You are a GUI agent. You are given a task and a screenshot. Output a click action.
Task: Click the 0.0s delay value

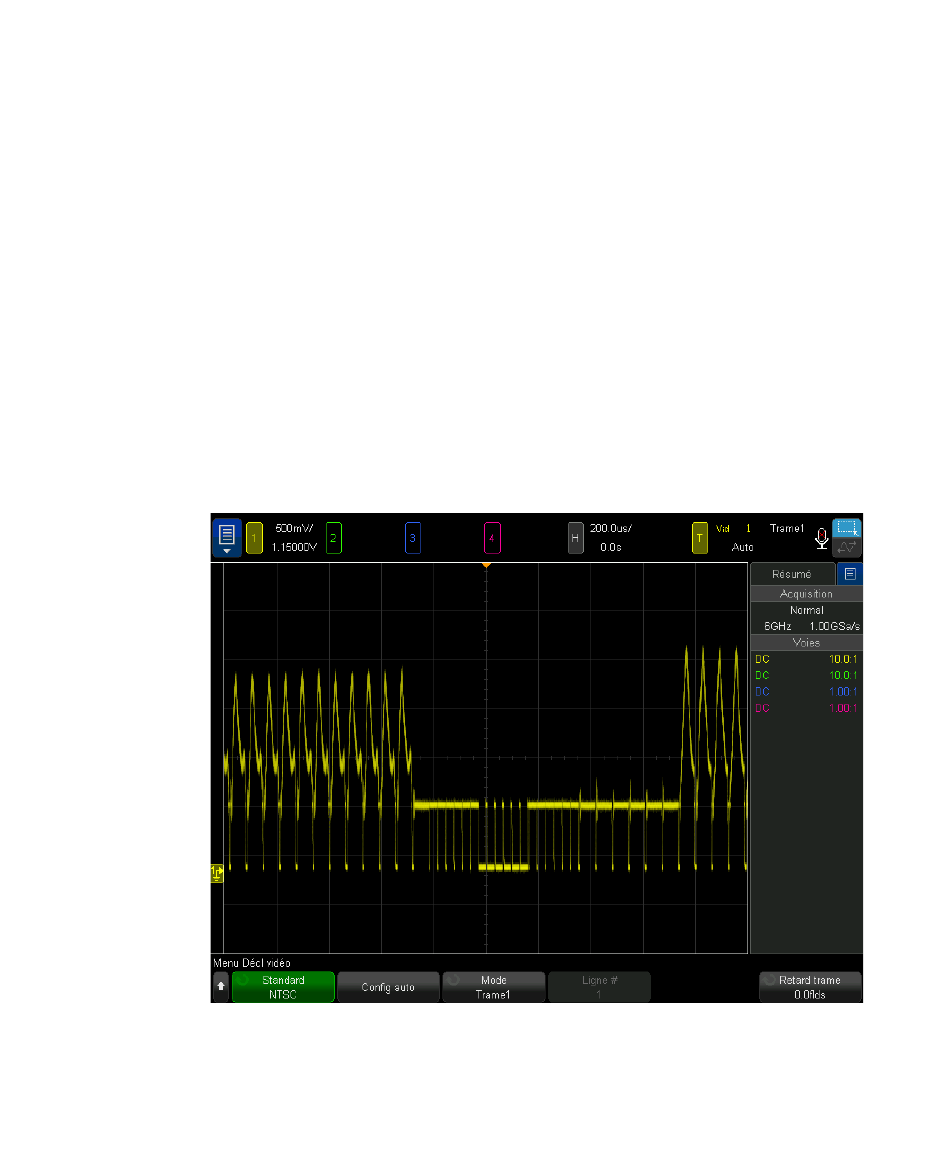click(611, 547)
